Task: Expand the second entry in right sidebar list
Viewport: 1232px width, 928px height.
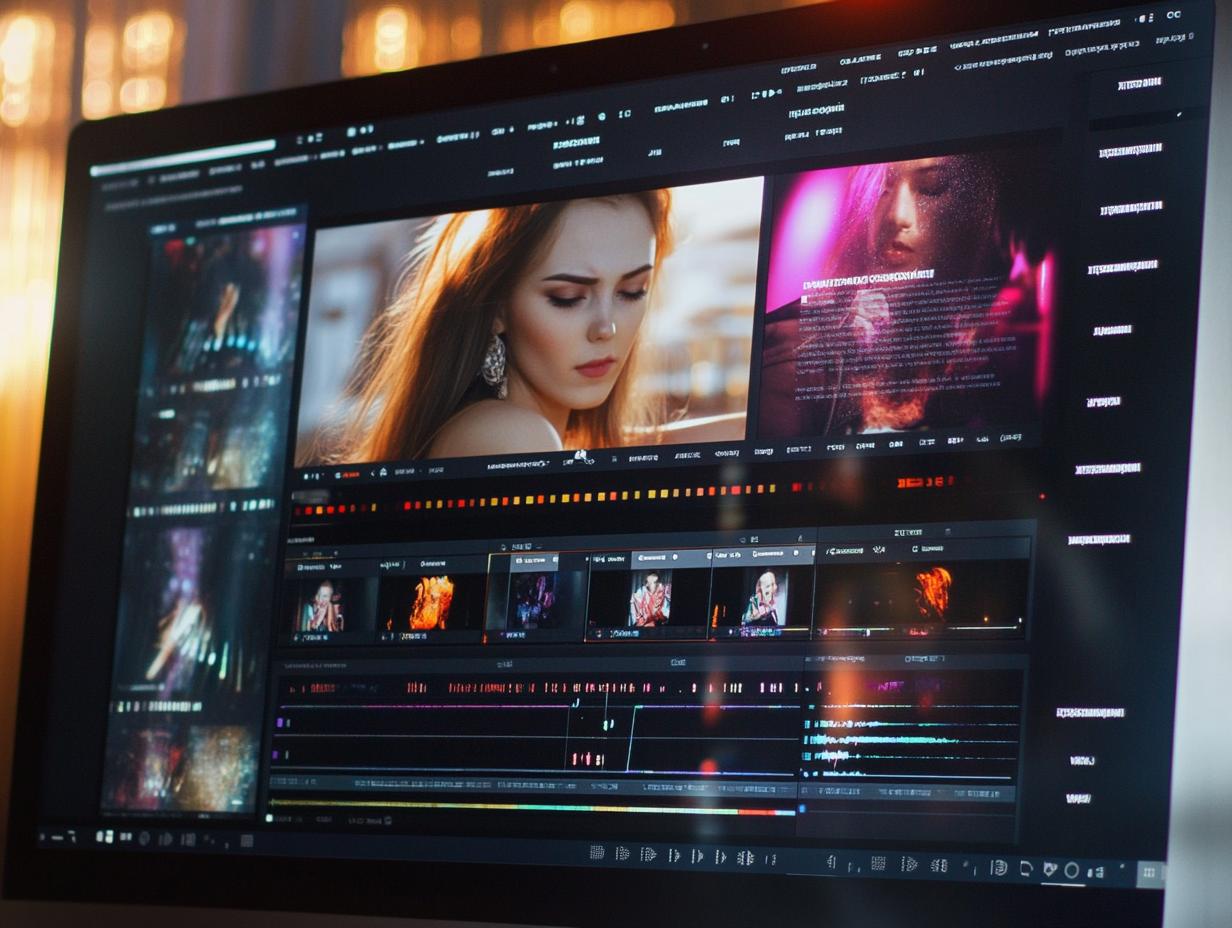Action: click(x=1130, y=151)
